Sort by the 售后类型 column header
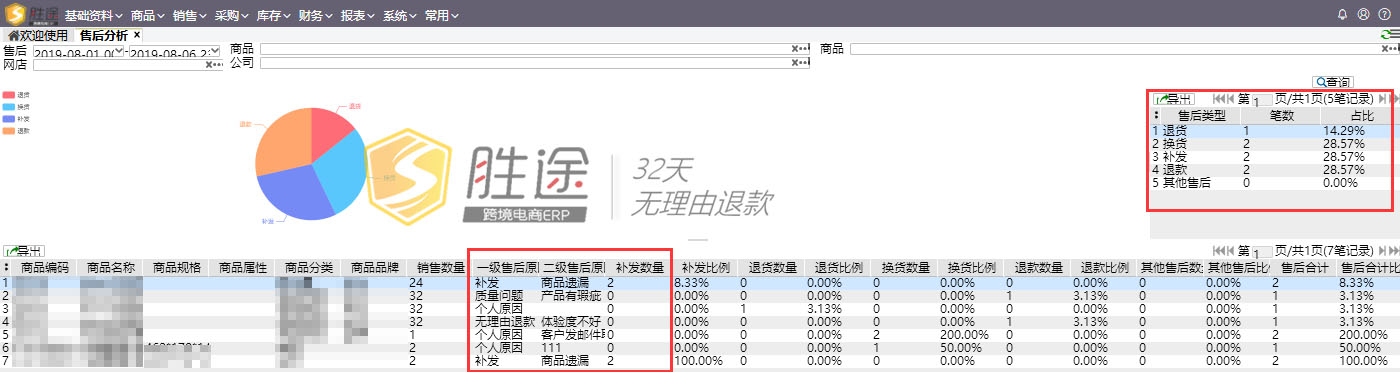The height and width of the screenshot is (372, 1400). coord(1201,115)
